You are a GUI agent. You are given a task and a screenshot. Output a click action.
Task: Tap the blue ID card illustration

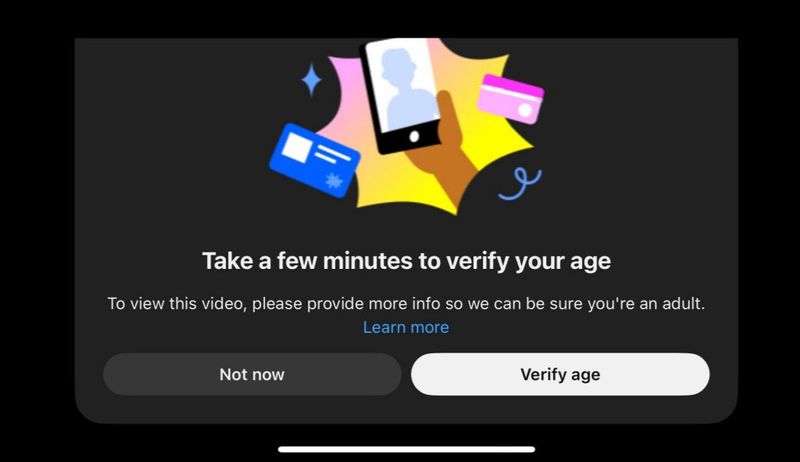pos(314,160)
